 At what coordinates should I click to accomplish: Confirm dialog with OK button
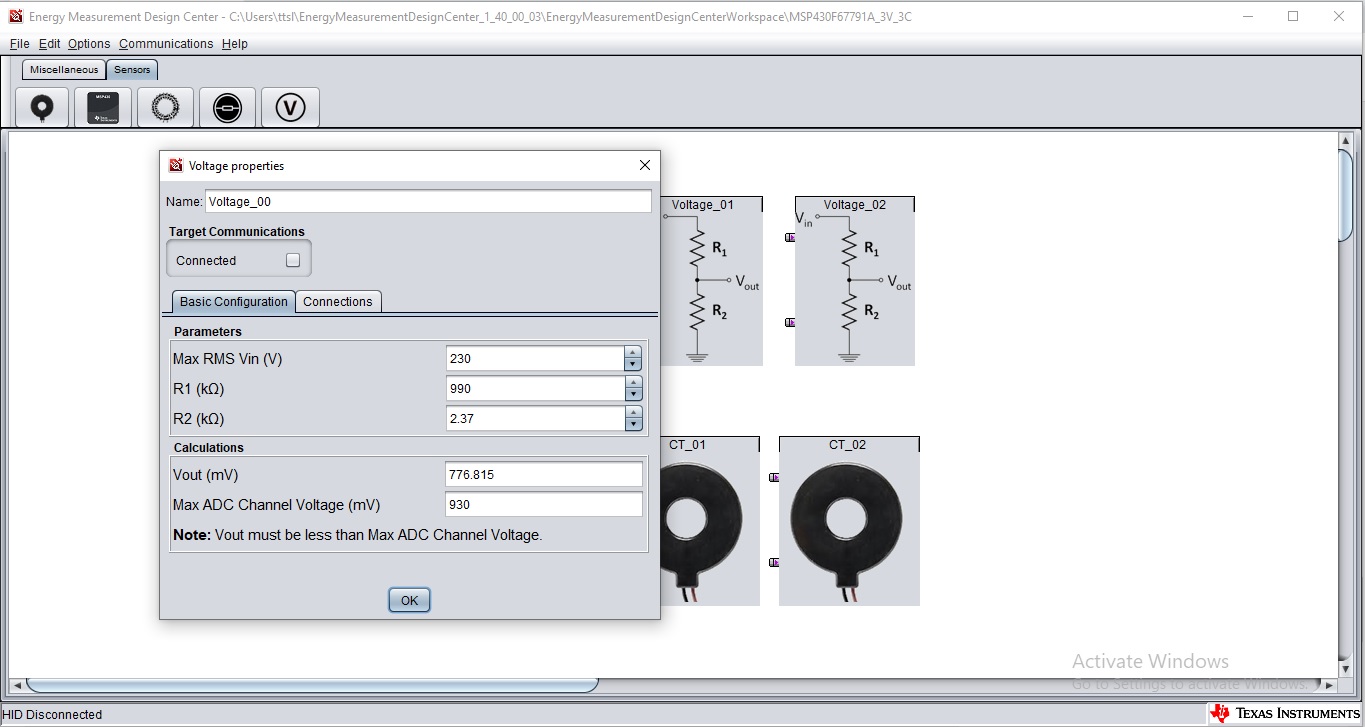[409, 600]
